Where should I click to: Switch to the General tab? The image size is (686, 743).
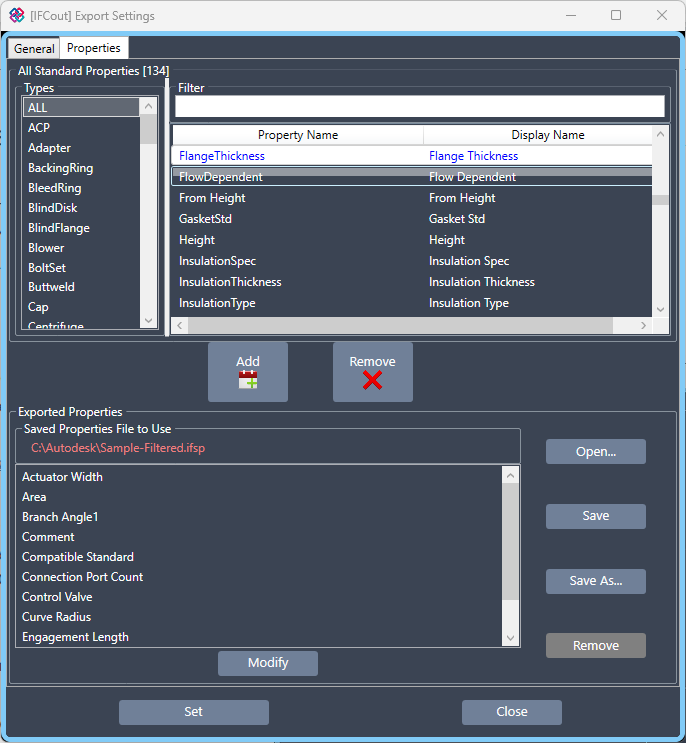coord(34,48)
